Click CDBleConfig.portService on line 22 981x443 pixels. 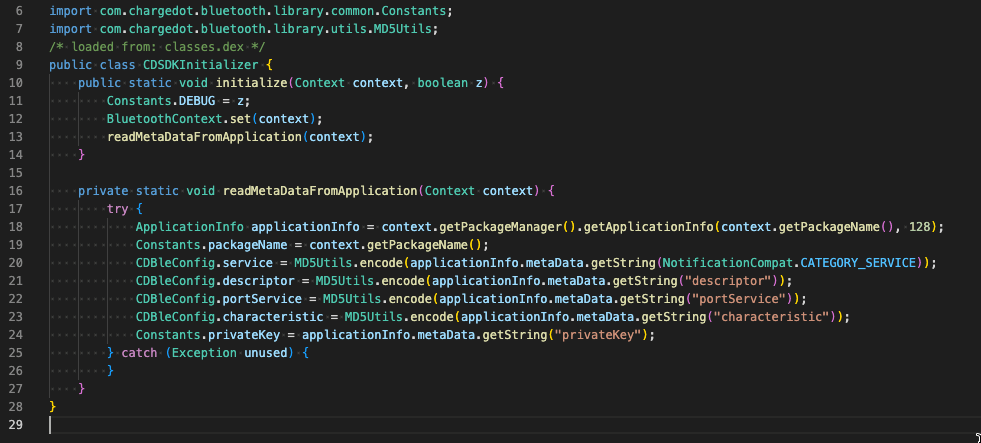pos(218,299)
